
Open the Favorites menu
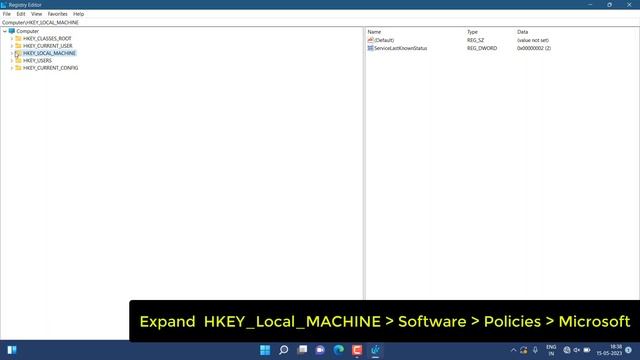click(x=57, y=14)
